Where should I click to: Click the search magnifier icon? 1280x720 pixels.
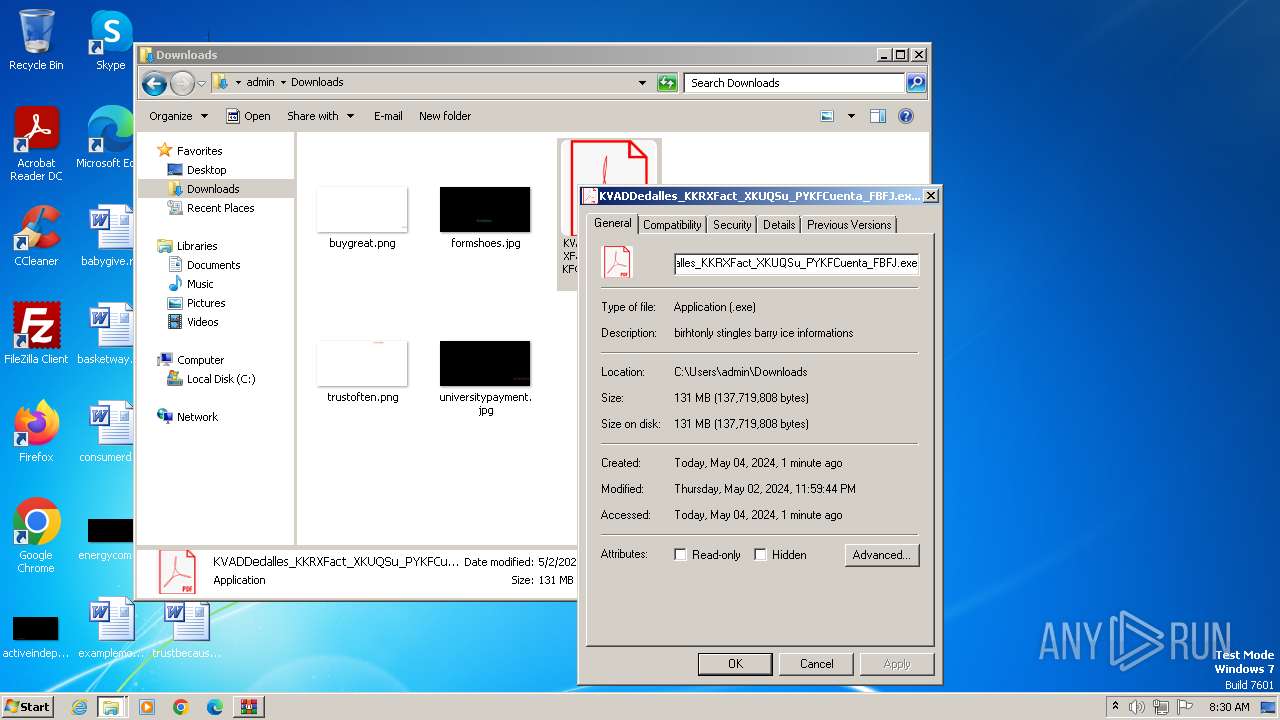(915, 83)
